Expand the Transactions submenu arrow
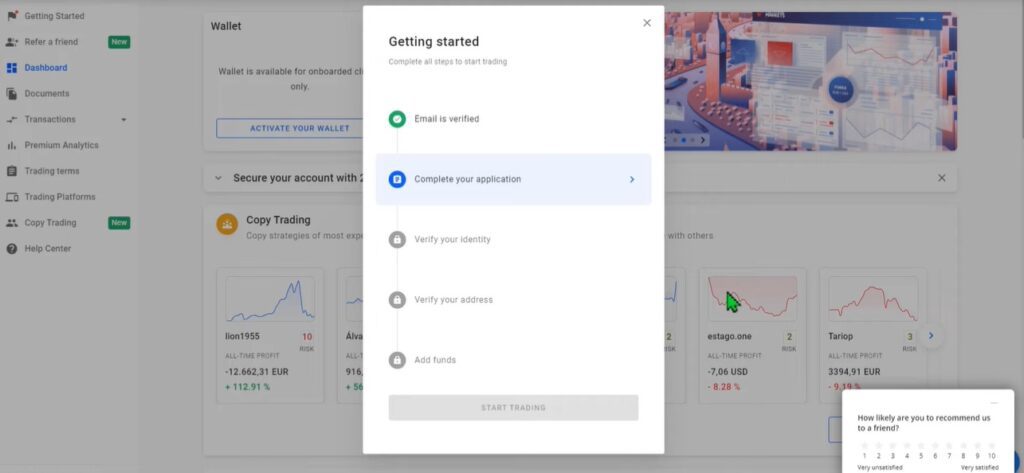 point(124,120)
